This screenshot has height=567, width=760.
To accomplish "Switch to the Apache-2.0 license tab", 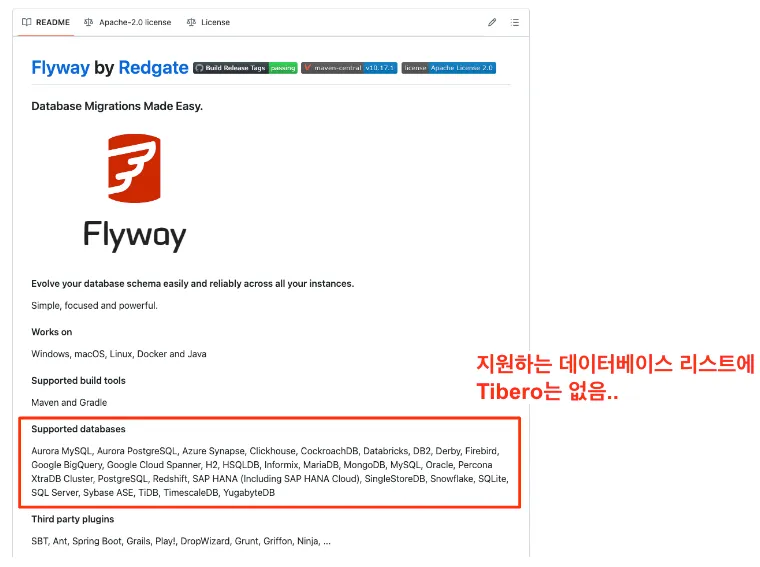I will coord(128,21).
